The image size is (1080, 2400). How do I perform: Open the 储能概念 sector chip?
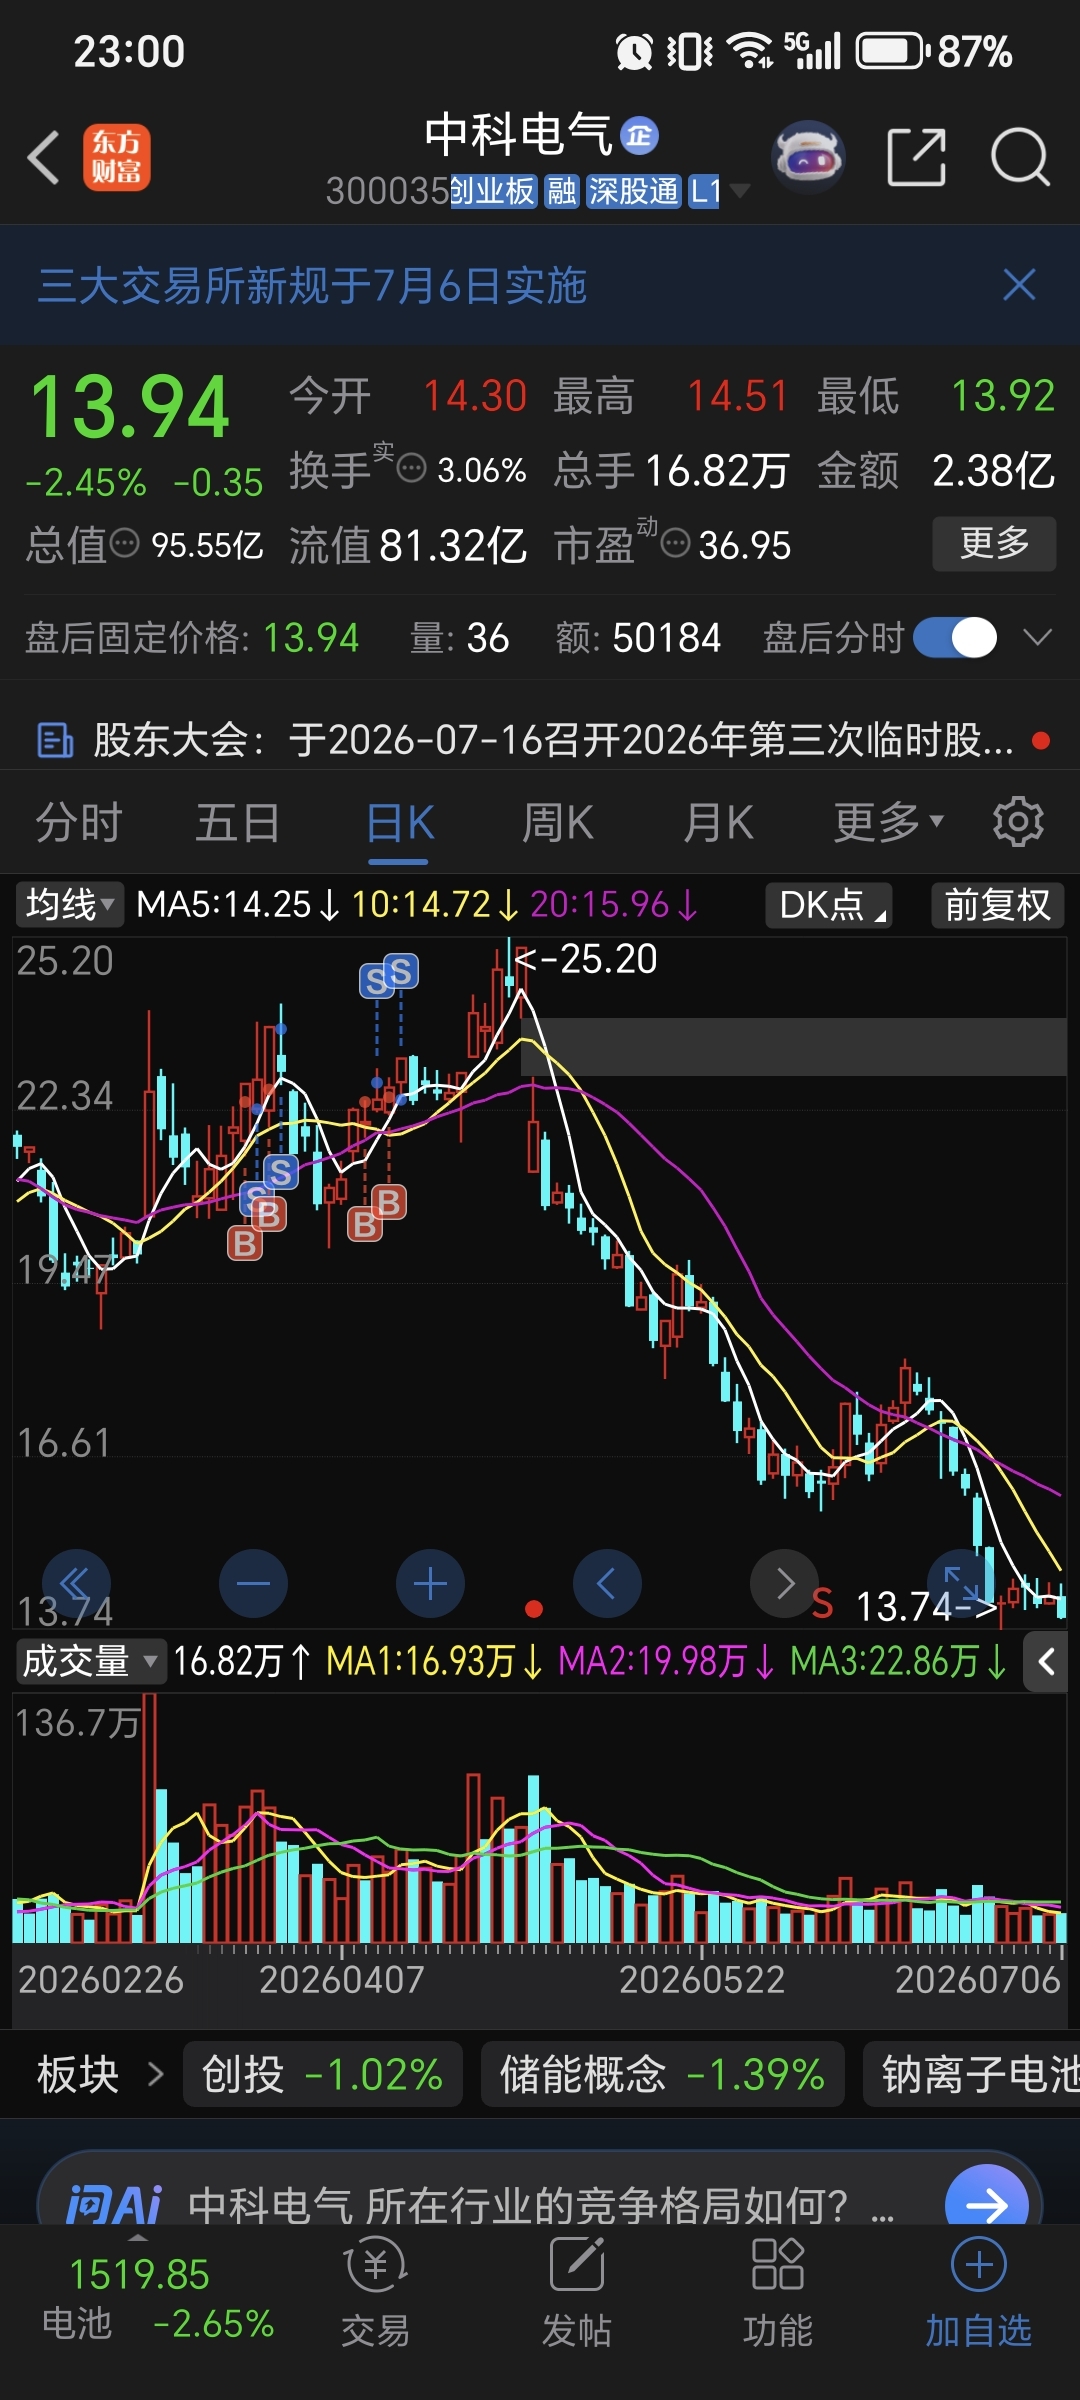coord(662,2075)
